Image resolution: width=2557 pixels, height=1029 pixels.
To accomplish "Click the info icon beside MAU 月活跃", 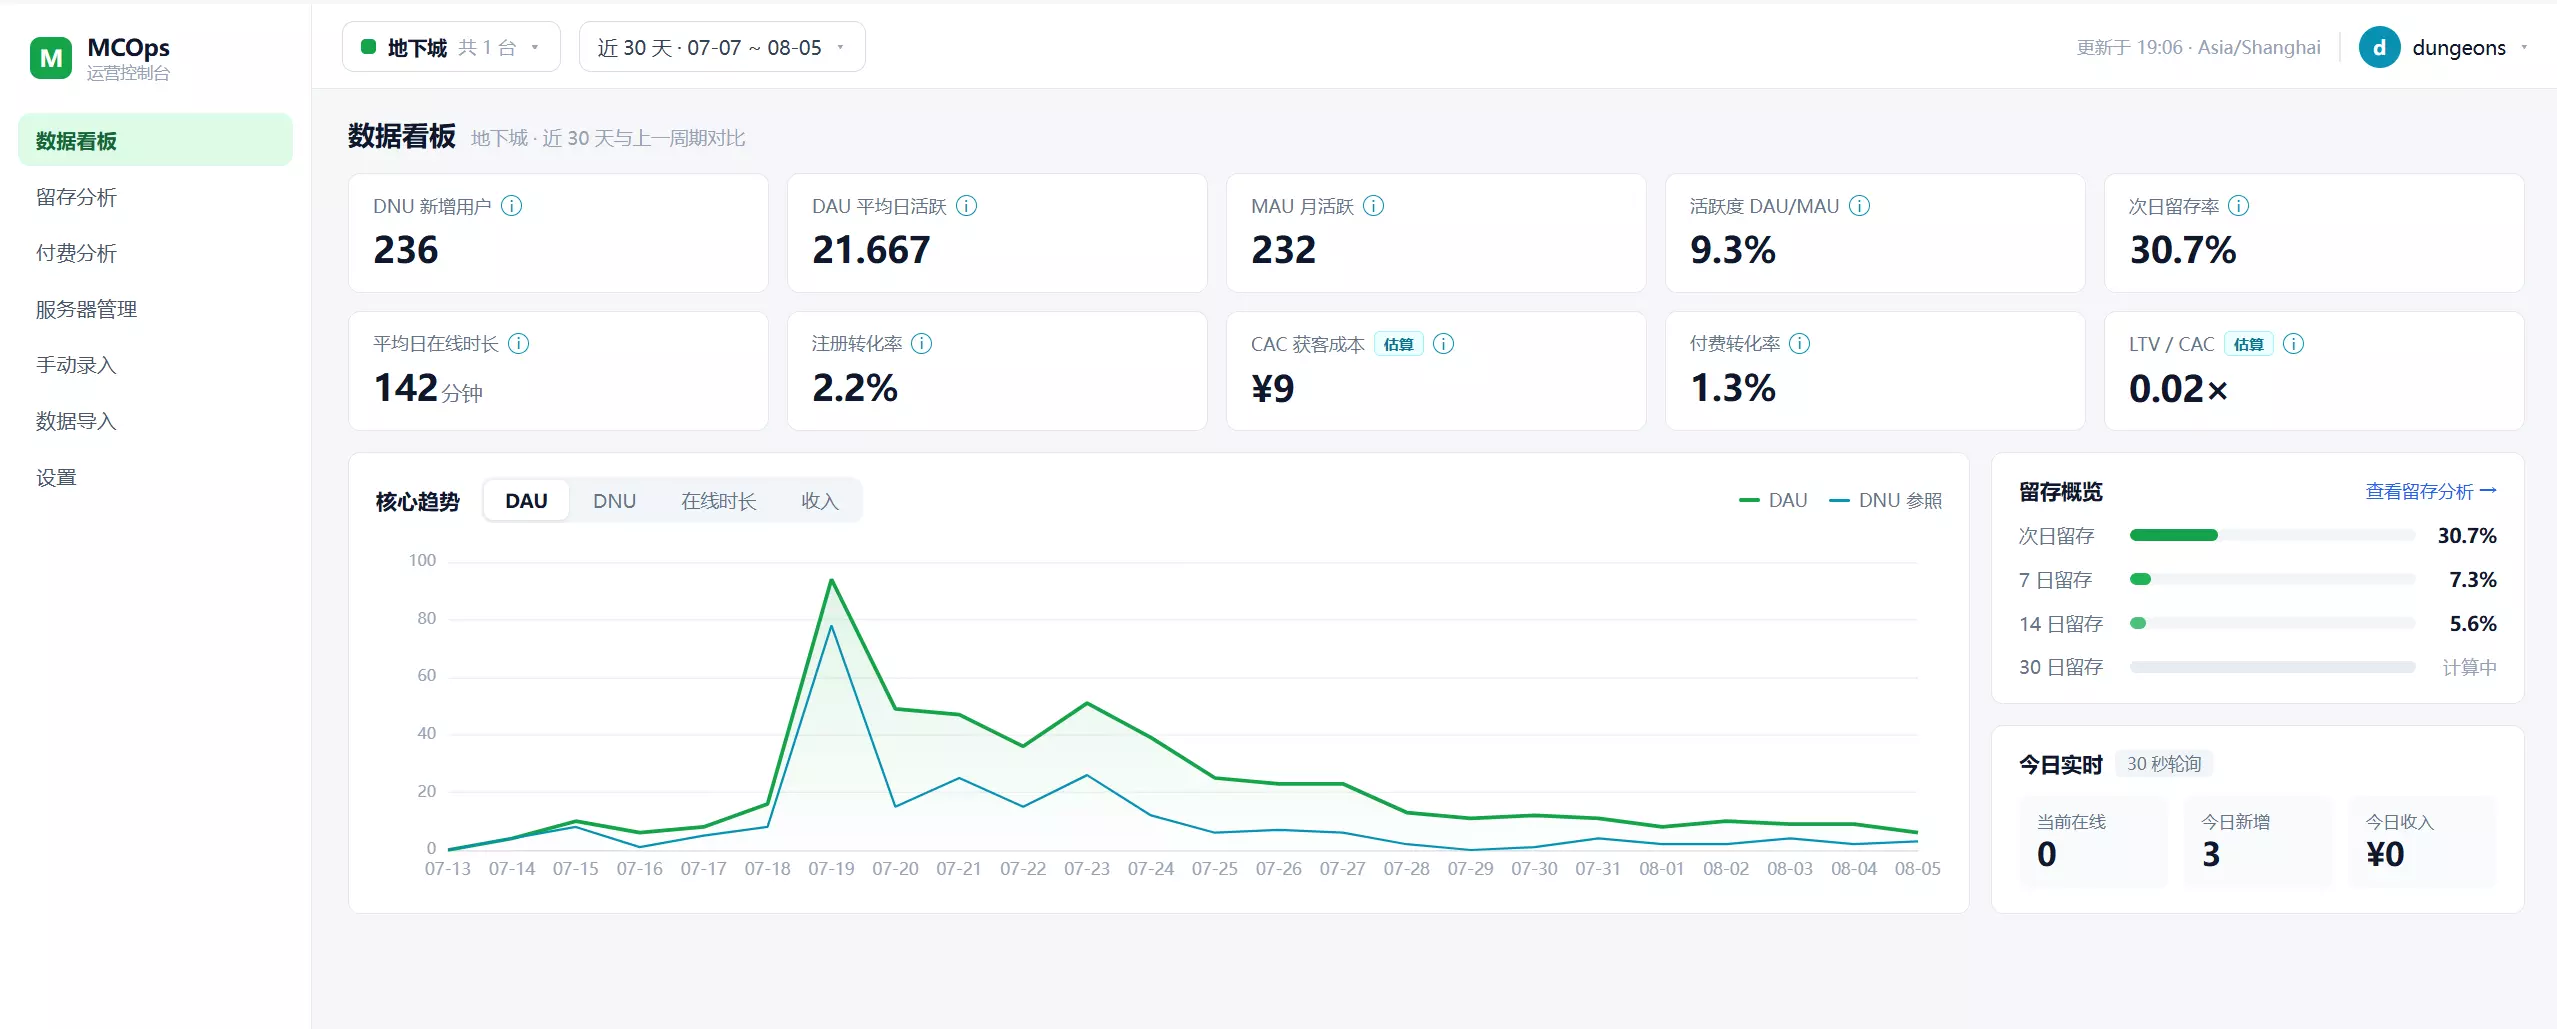I will 1374,206.
